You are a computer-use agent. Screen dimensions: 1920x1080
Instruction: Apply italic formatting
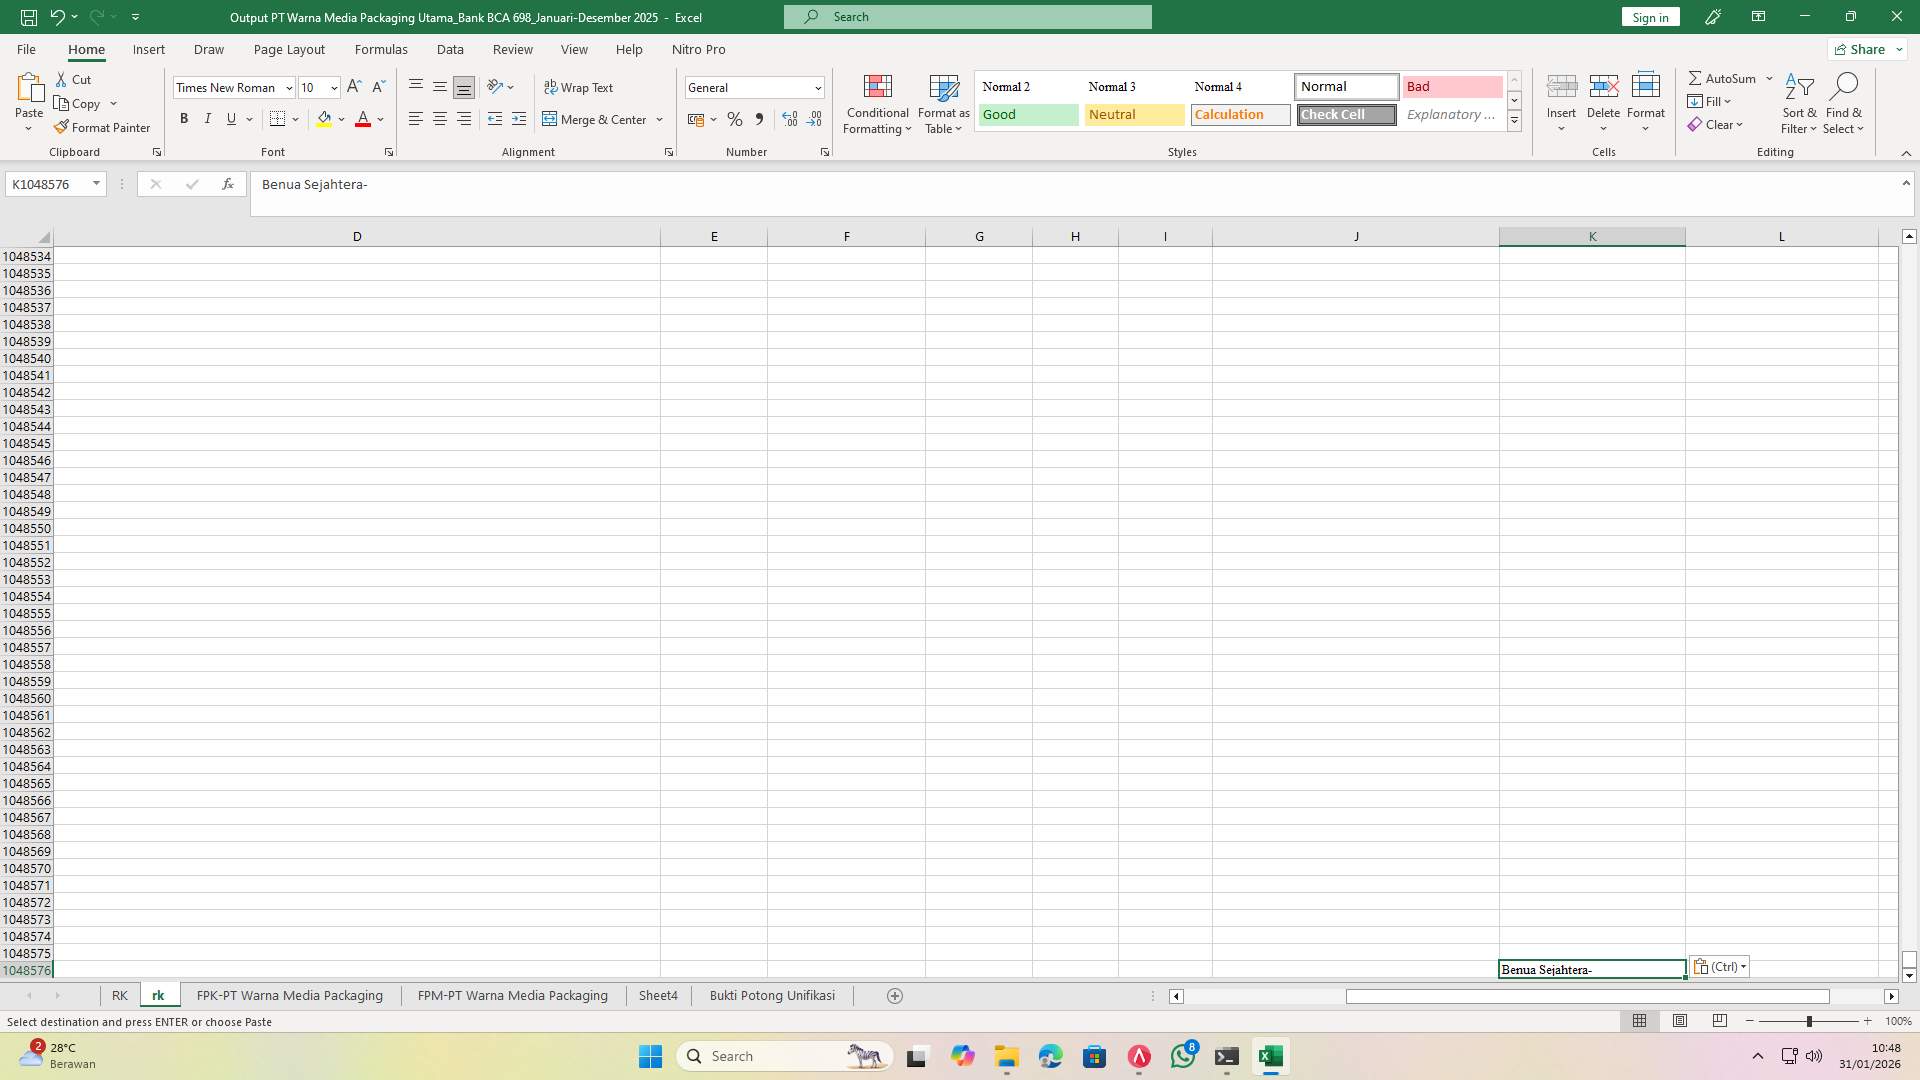(208, 119)
